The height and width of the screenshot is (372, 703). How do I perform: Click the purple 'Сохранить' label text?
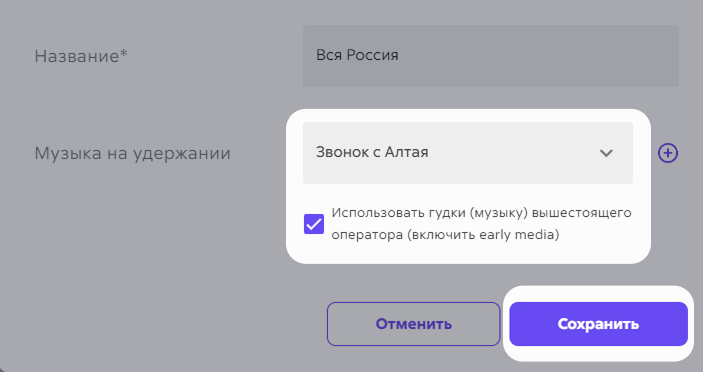[599, 324]
